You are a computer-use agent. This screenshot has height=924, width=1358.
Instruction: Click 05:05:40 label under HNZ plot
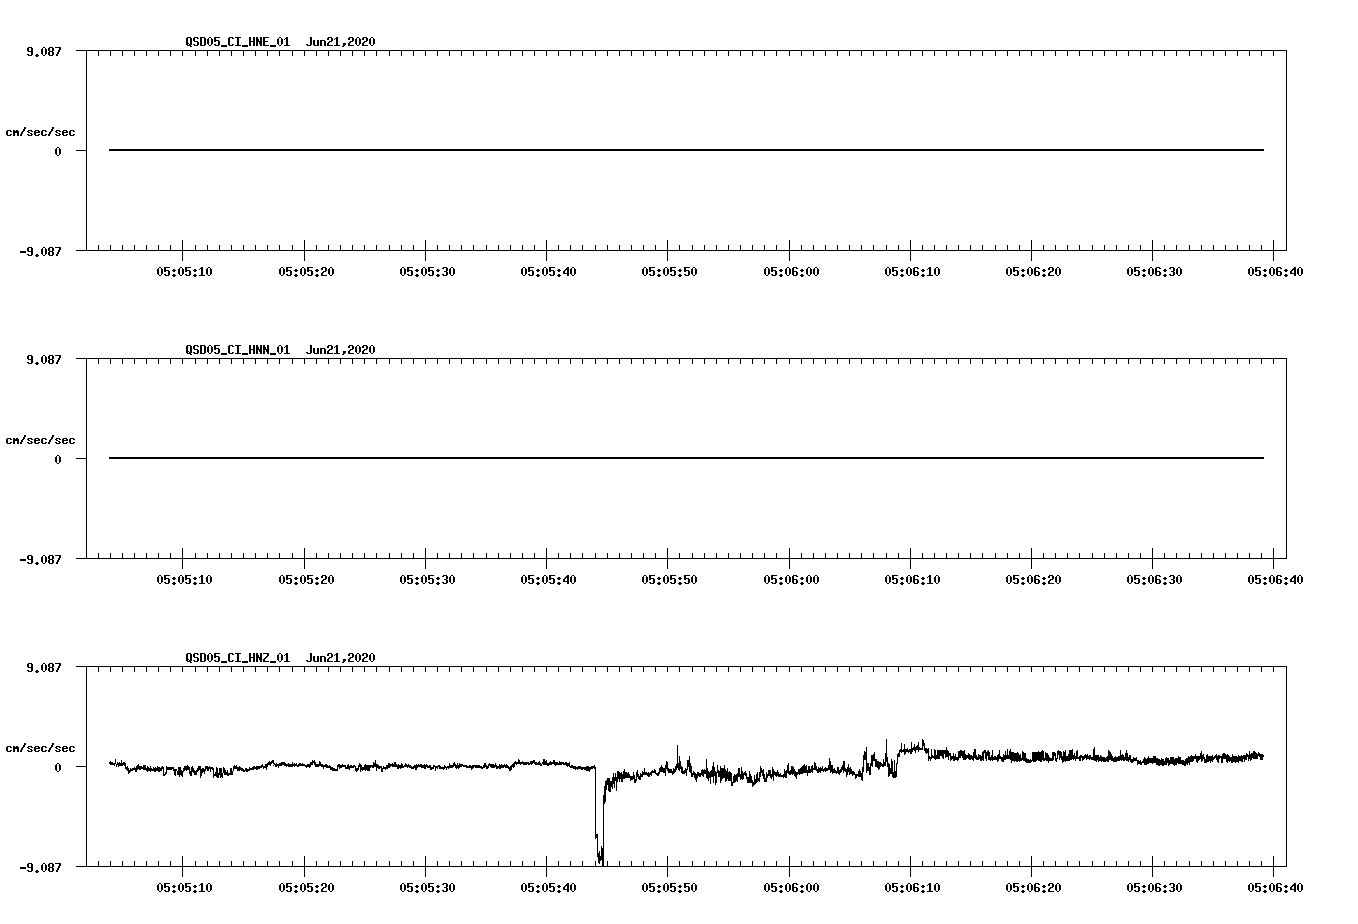click(x=547, y=887)
